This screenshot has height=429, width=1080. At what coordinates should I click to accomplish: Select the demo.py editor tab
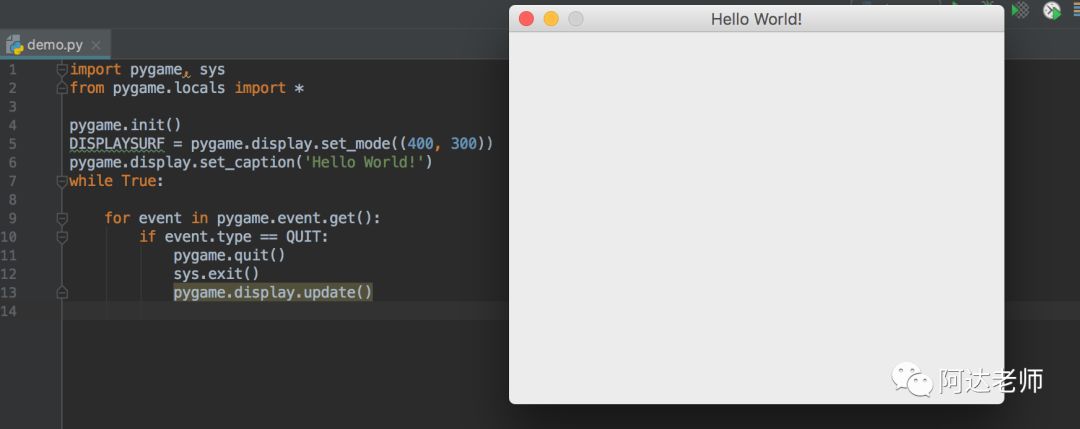coord(54,45)
